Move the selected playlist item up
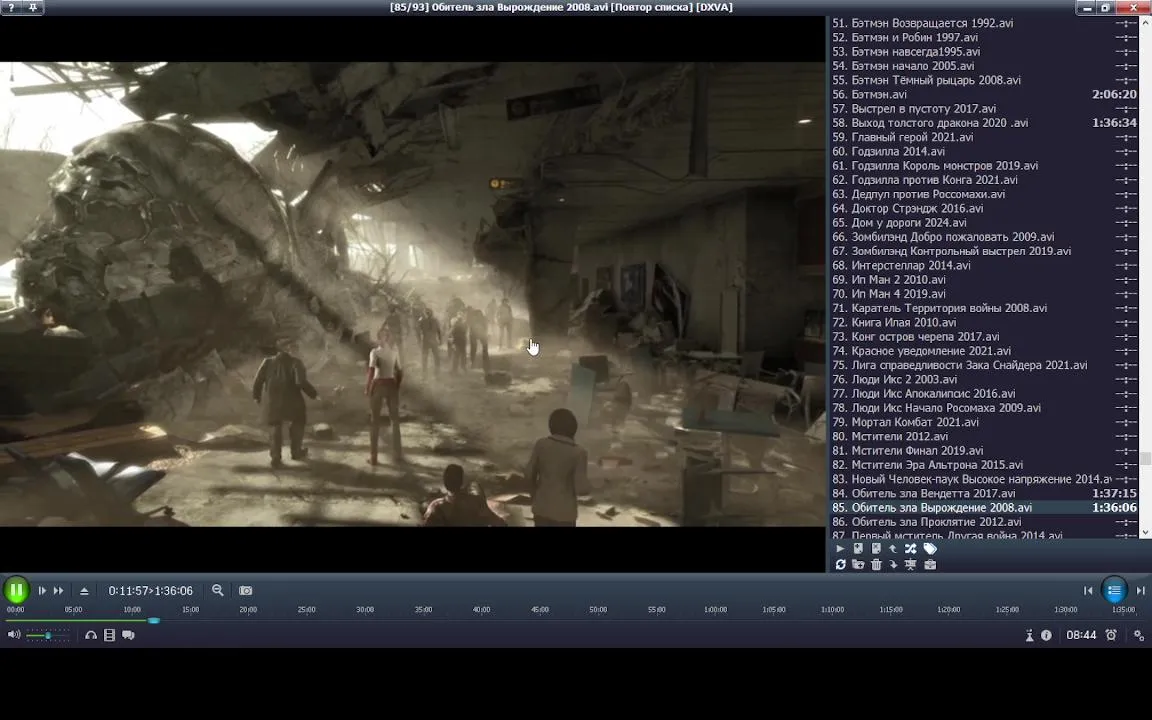1152x720 pixels. [x=893, y=548]
